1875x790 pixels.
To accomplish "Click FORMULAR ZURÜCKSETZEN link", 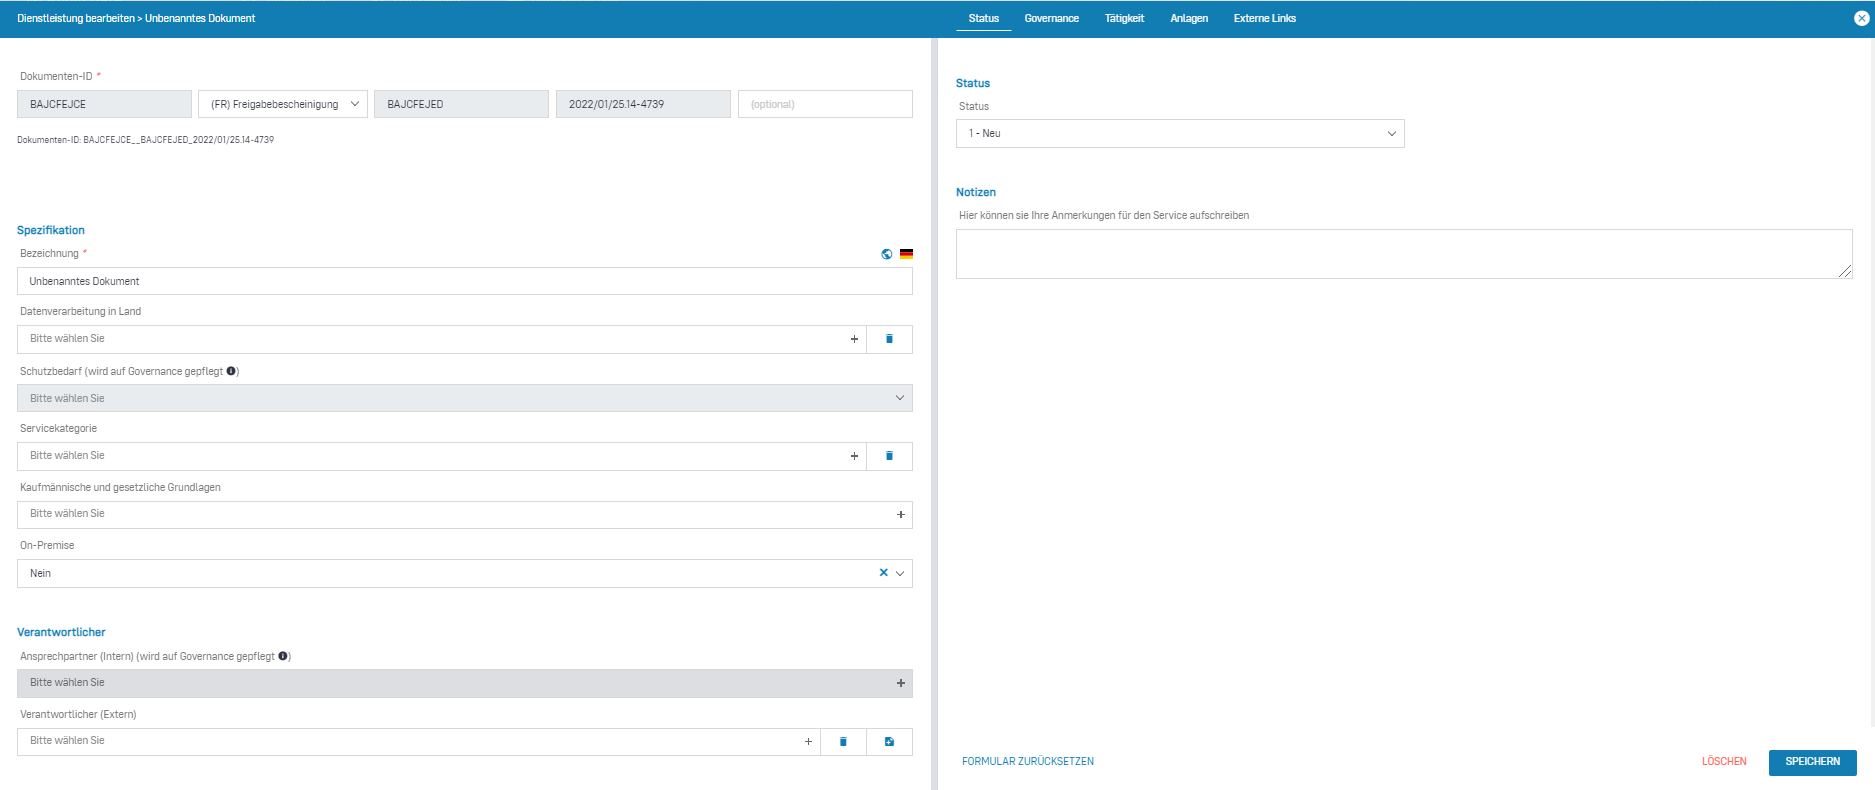I will tap(1027, 762).
